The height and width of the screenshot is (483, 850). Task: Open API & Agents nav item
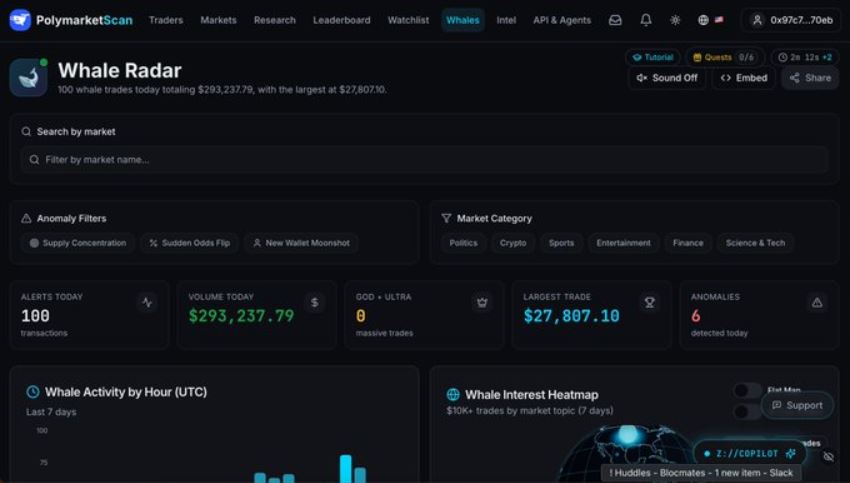[x=562, y=20]
